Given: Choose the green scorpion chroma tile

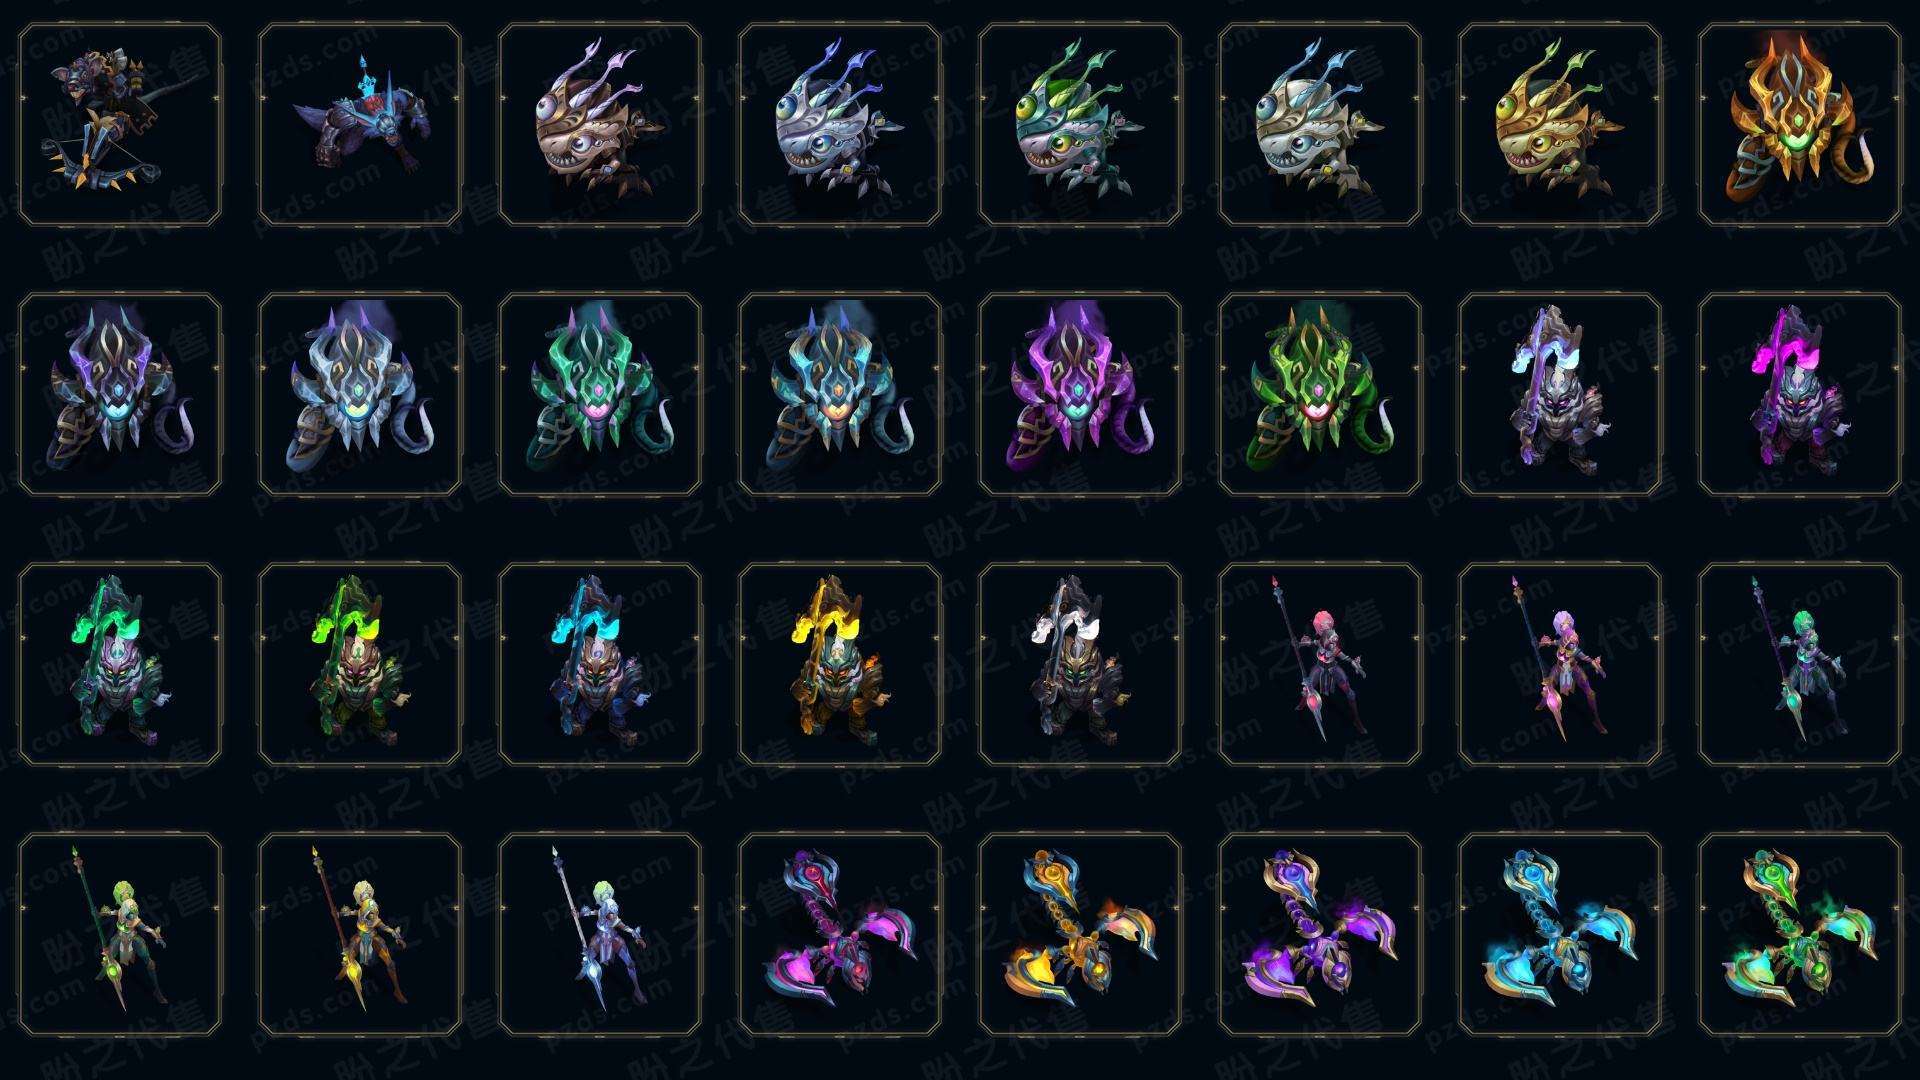Looking at the screenshot, I should pyautogui.click(x=1800, y=934).
